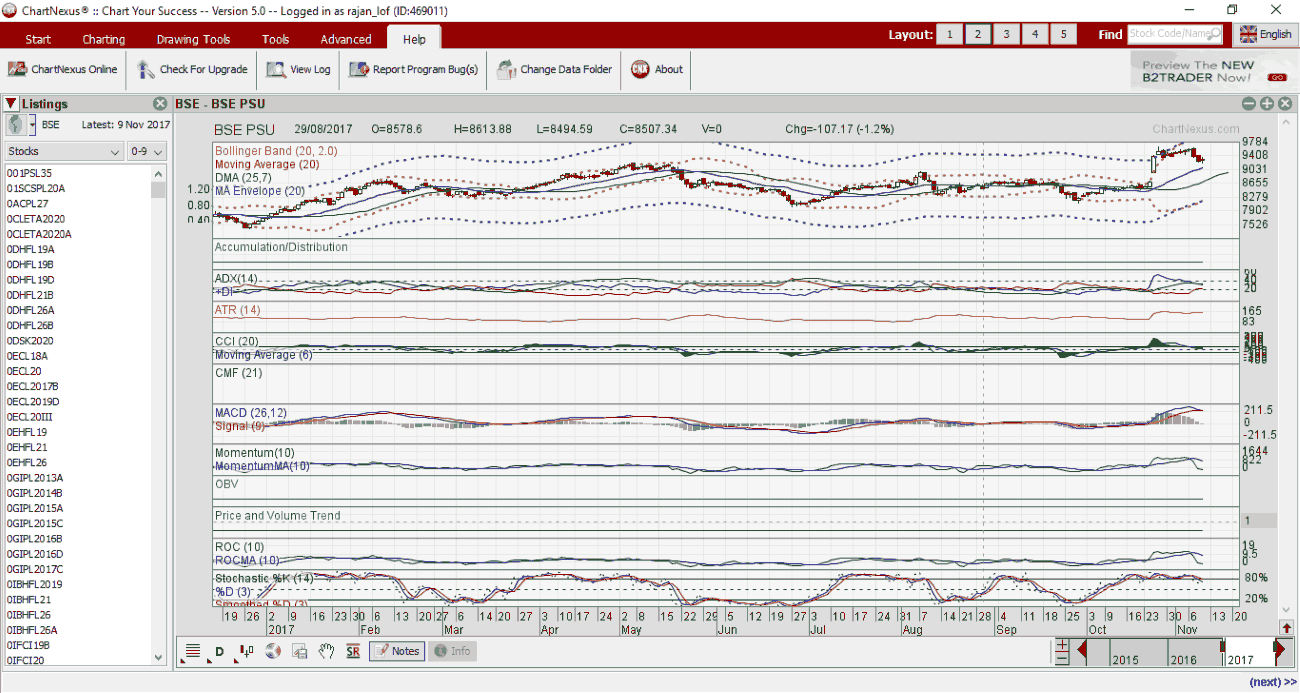Switch to the Charting tab
The width and height of the screenshot is (1300, 693).
[x=104, y=39]
